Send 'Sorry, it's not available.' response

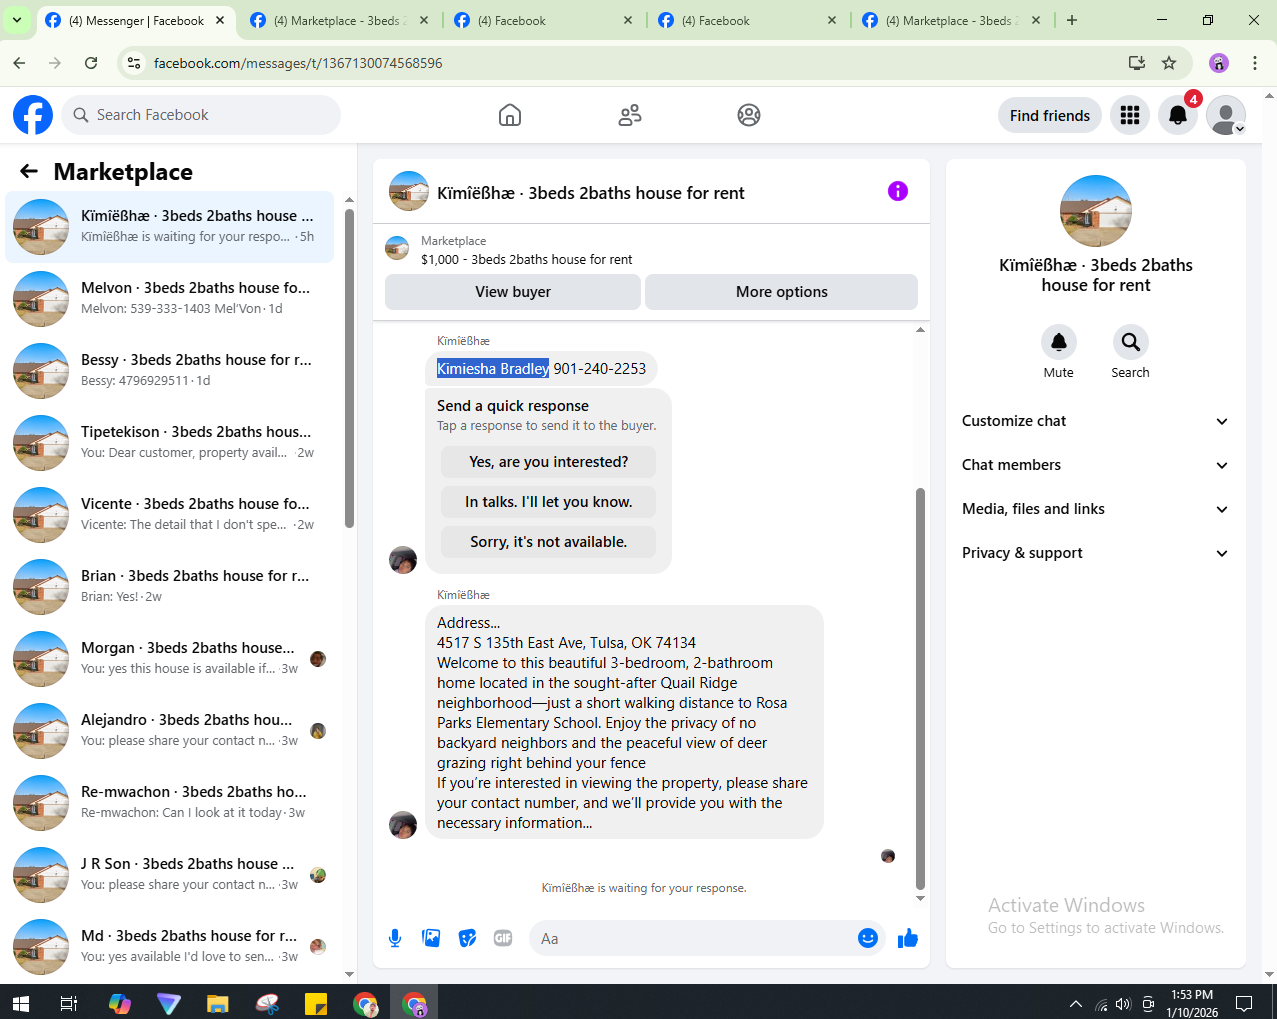549,542
